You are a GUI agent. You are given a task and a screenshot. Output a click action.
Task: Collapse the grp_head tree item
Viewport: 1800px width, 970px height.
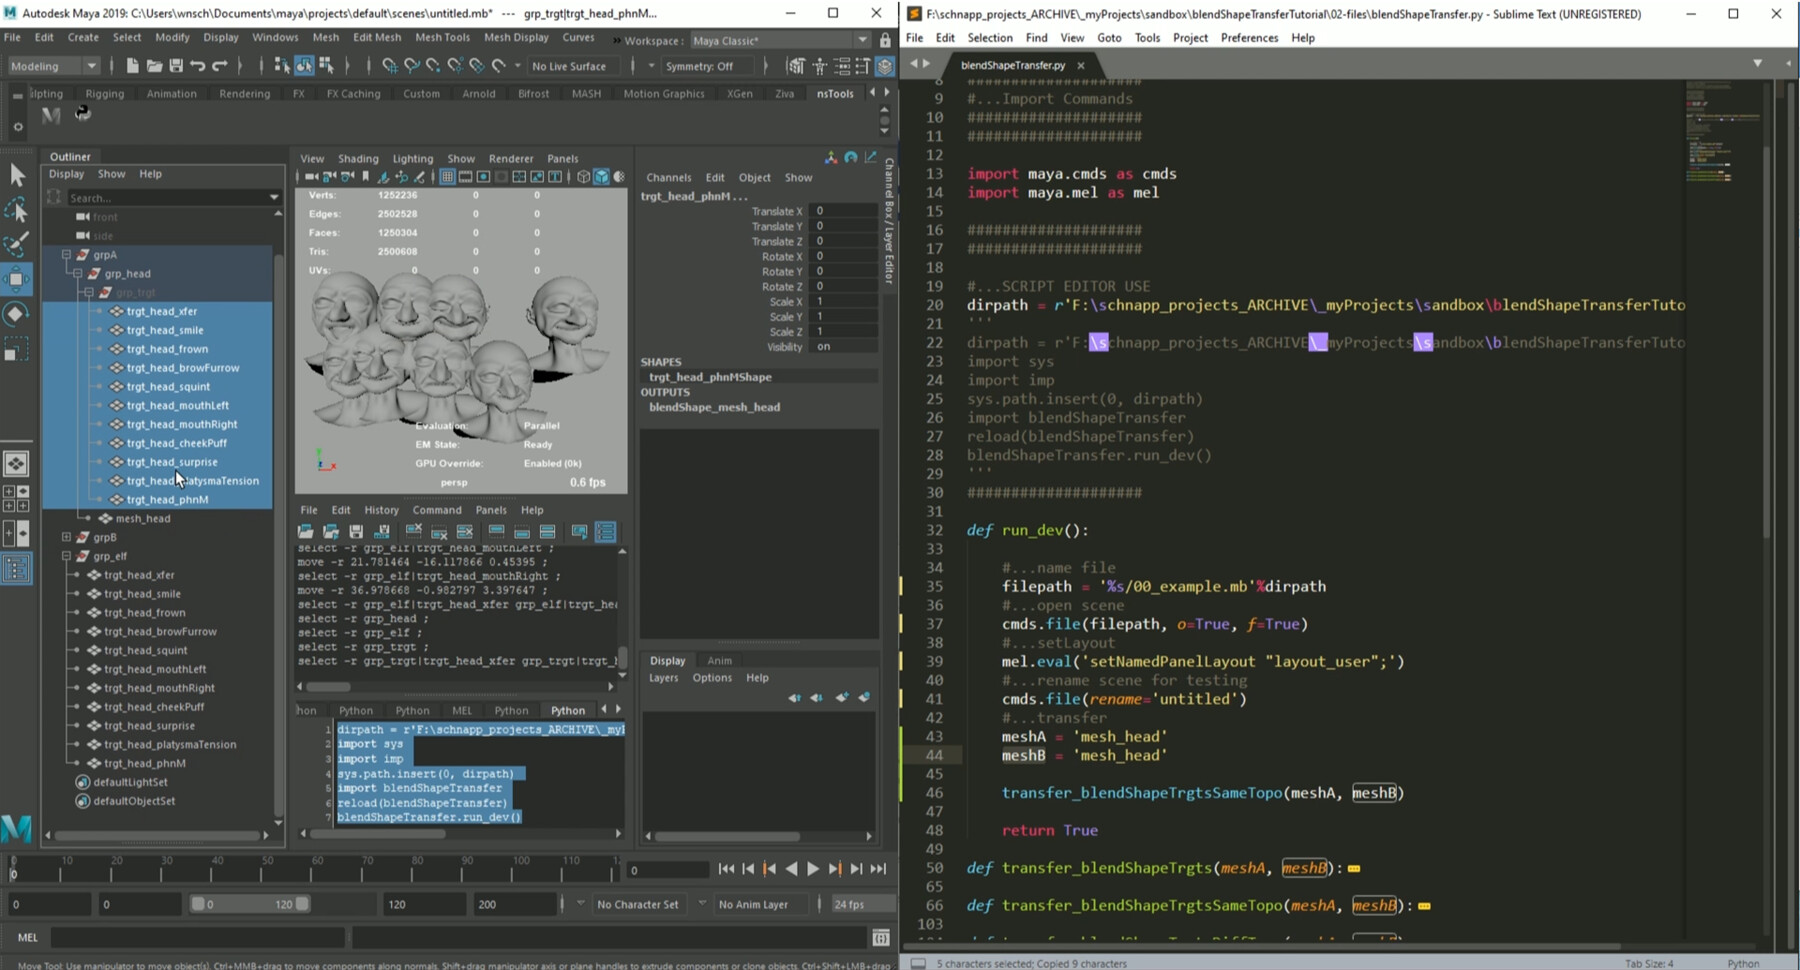coord(75,273)
